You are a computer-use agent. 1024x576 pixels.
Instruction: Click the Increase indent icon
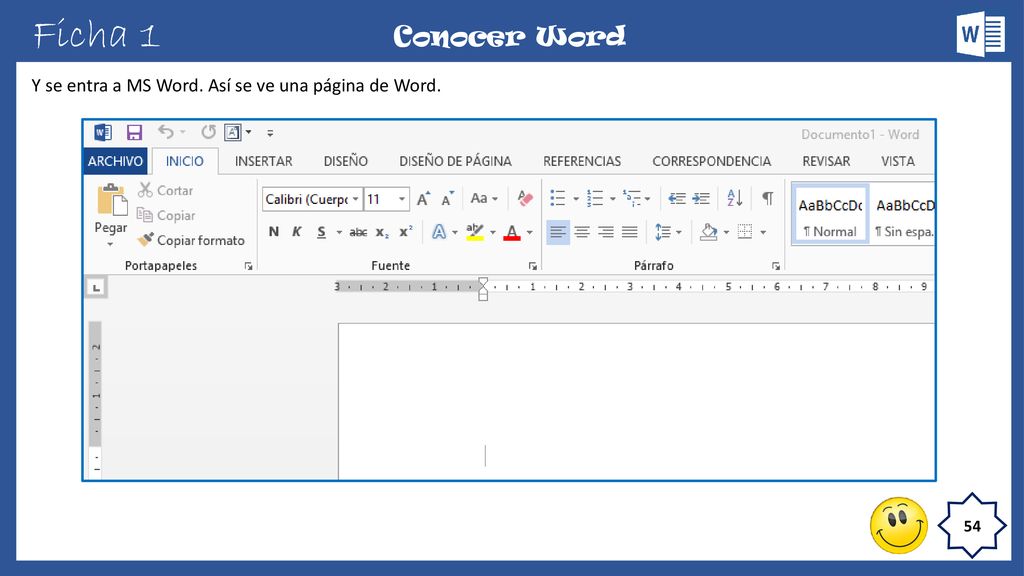[x=701, y=199]
